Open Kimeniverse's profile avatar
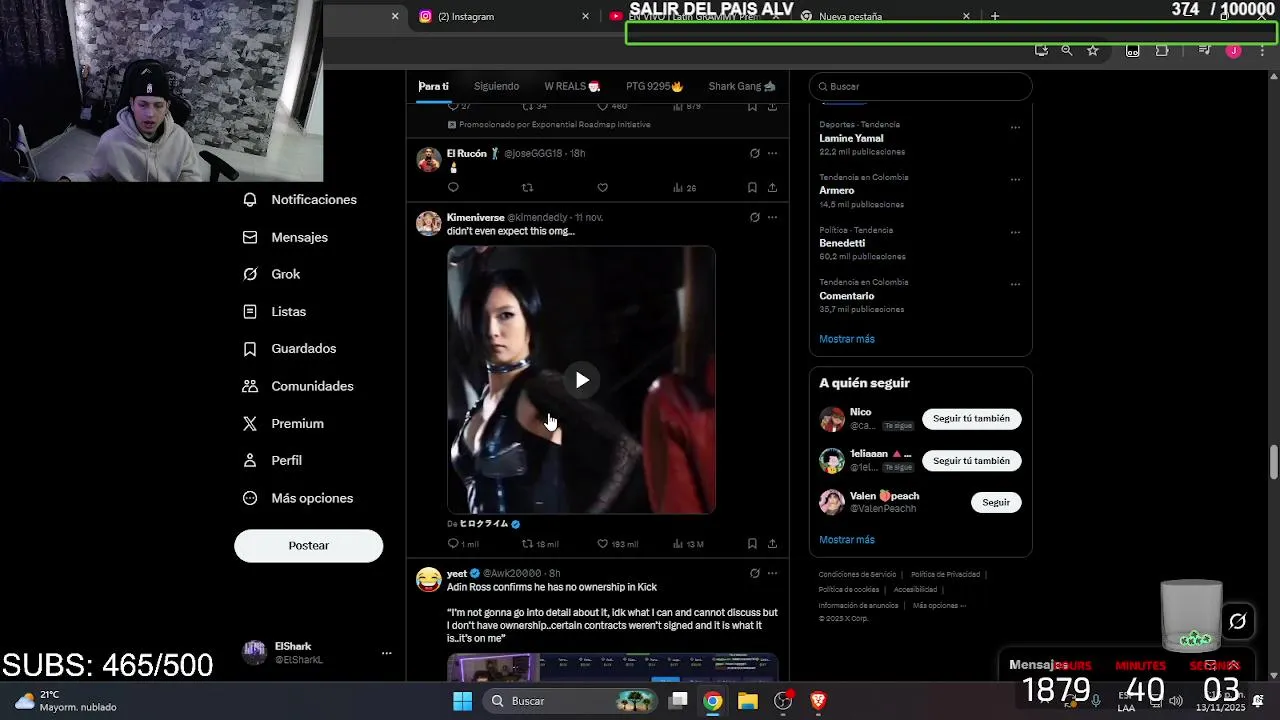Screen dimensions: 1280x720 click(x=428, y=223)
